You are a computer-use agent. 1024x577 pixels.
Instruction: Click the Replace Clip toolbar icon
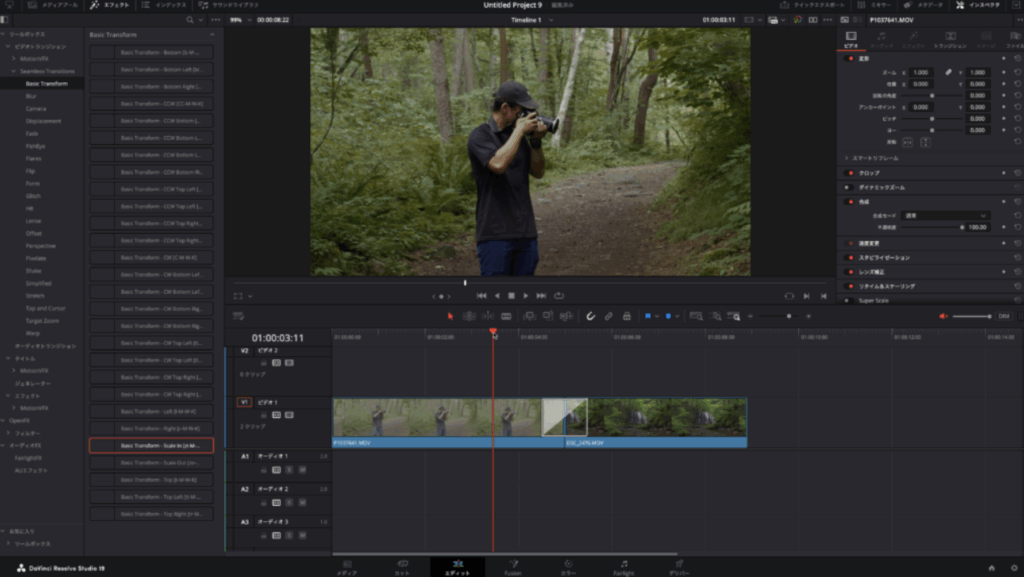pyautogui.click(x=566, y=317)
